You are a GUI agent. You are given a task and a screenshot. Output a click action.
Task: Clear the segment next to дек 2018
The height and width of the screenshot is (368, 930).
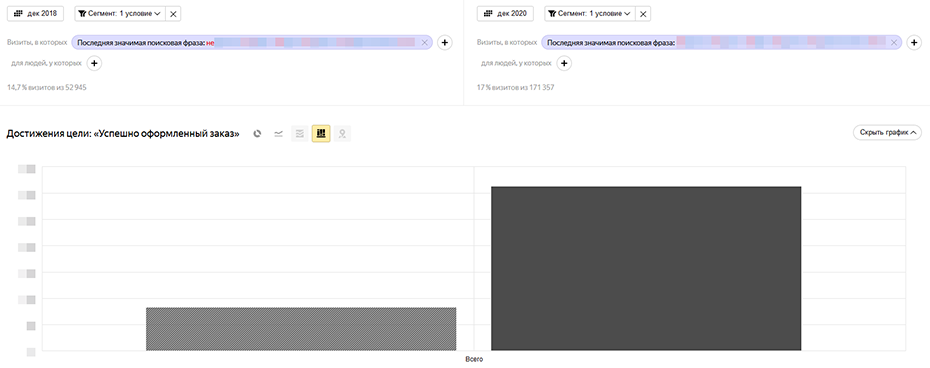(173, 14)
